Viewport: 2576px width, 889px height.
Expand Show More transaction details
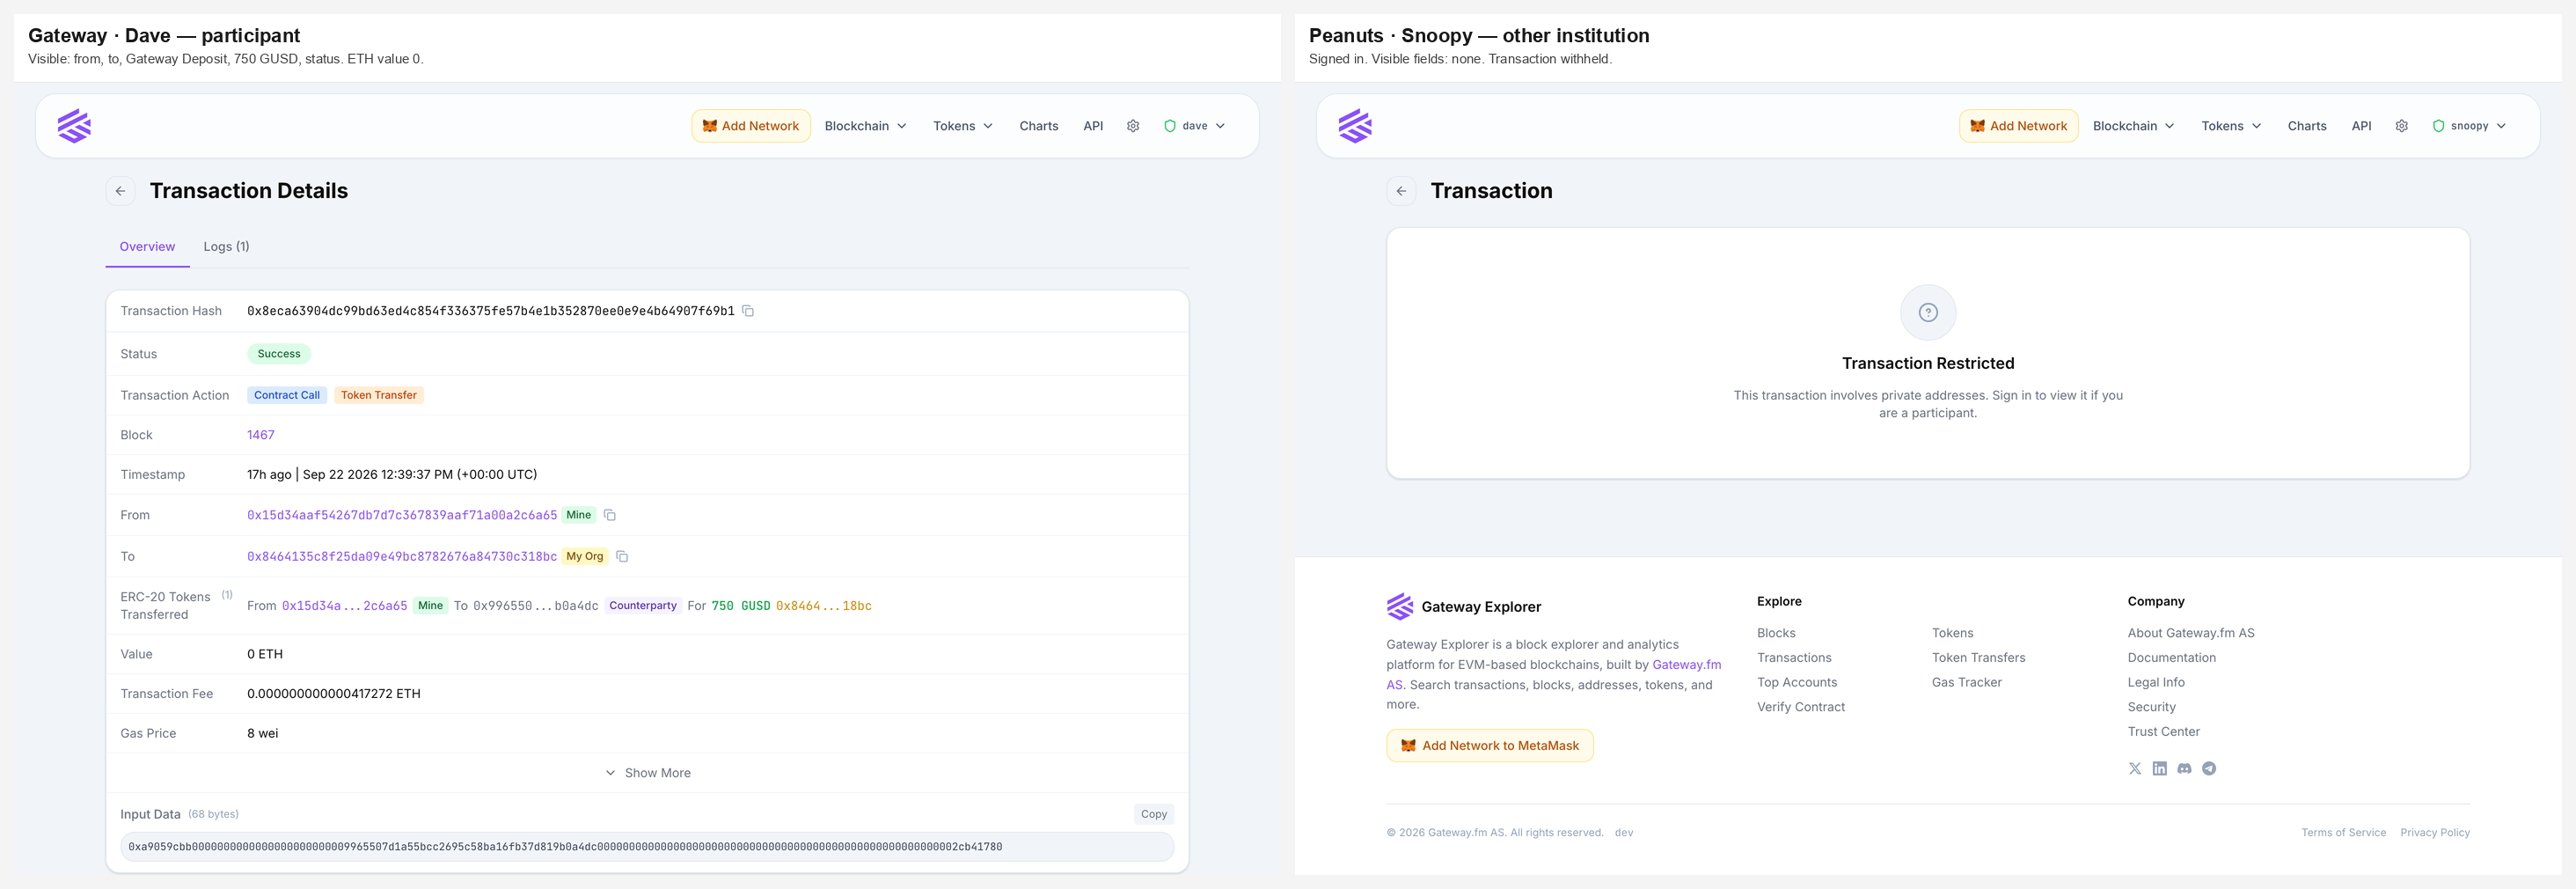click(x=648, y=773)
